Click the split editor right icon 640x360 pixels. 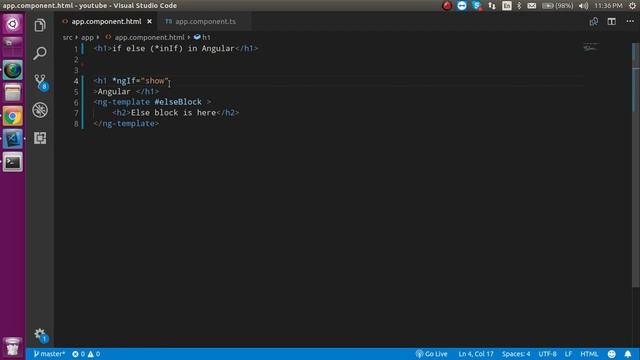coord(611,22)
